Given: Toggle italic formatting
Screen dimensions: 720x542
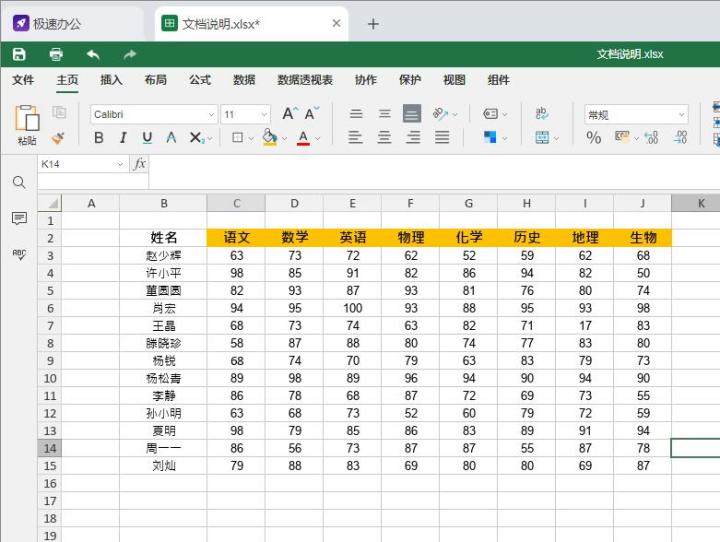Looking at the screenshot, I should (123, 137).
